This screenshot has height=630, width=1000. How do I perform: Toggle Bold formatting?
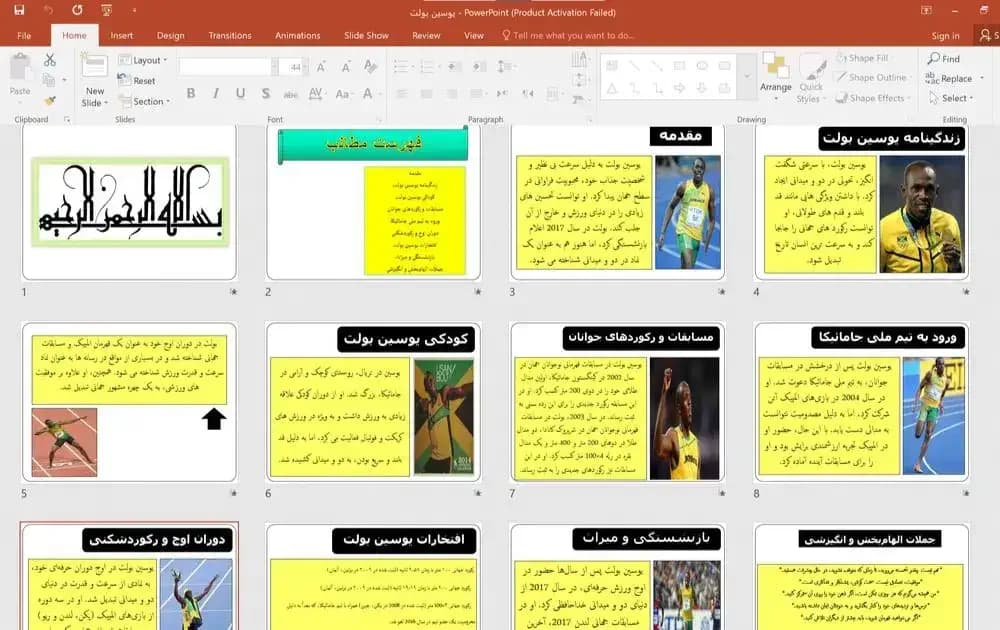tap(191, 94)
